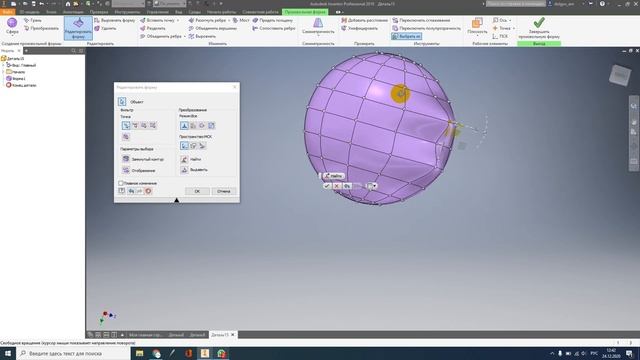Click Объединить вершины tool
The height and width of the screenshot is (360, 640).
[x=212, y=28]
